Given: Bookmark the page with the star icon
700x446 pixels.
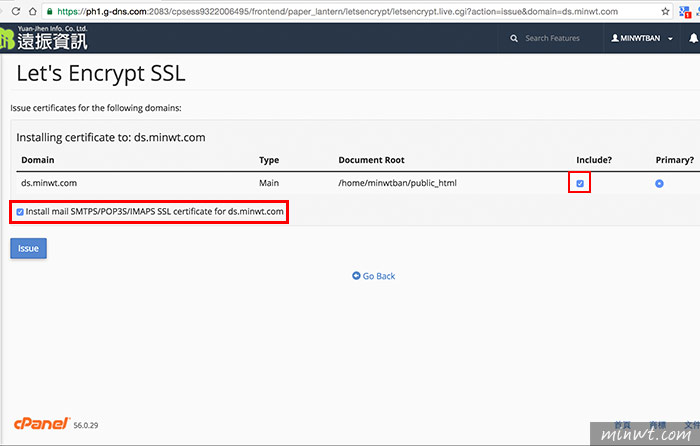Looking at the screenshot, I should [665, 12].
